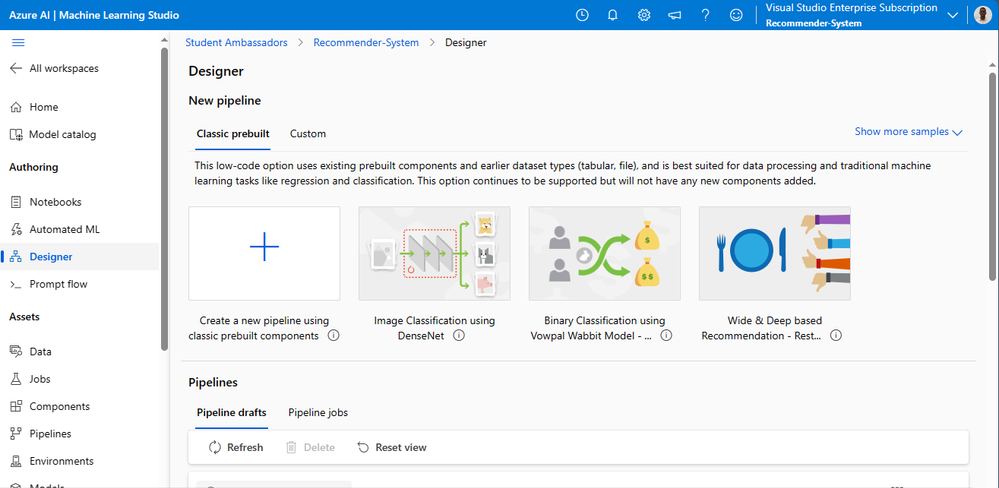Open Binary Classification Vowpal Wabbit sample

[605, 254]
